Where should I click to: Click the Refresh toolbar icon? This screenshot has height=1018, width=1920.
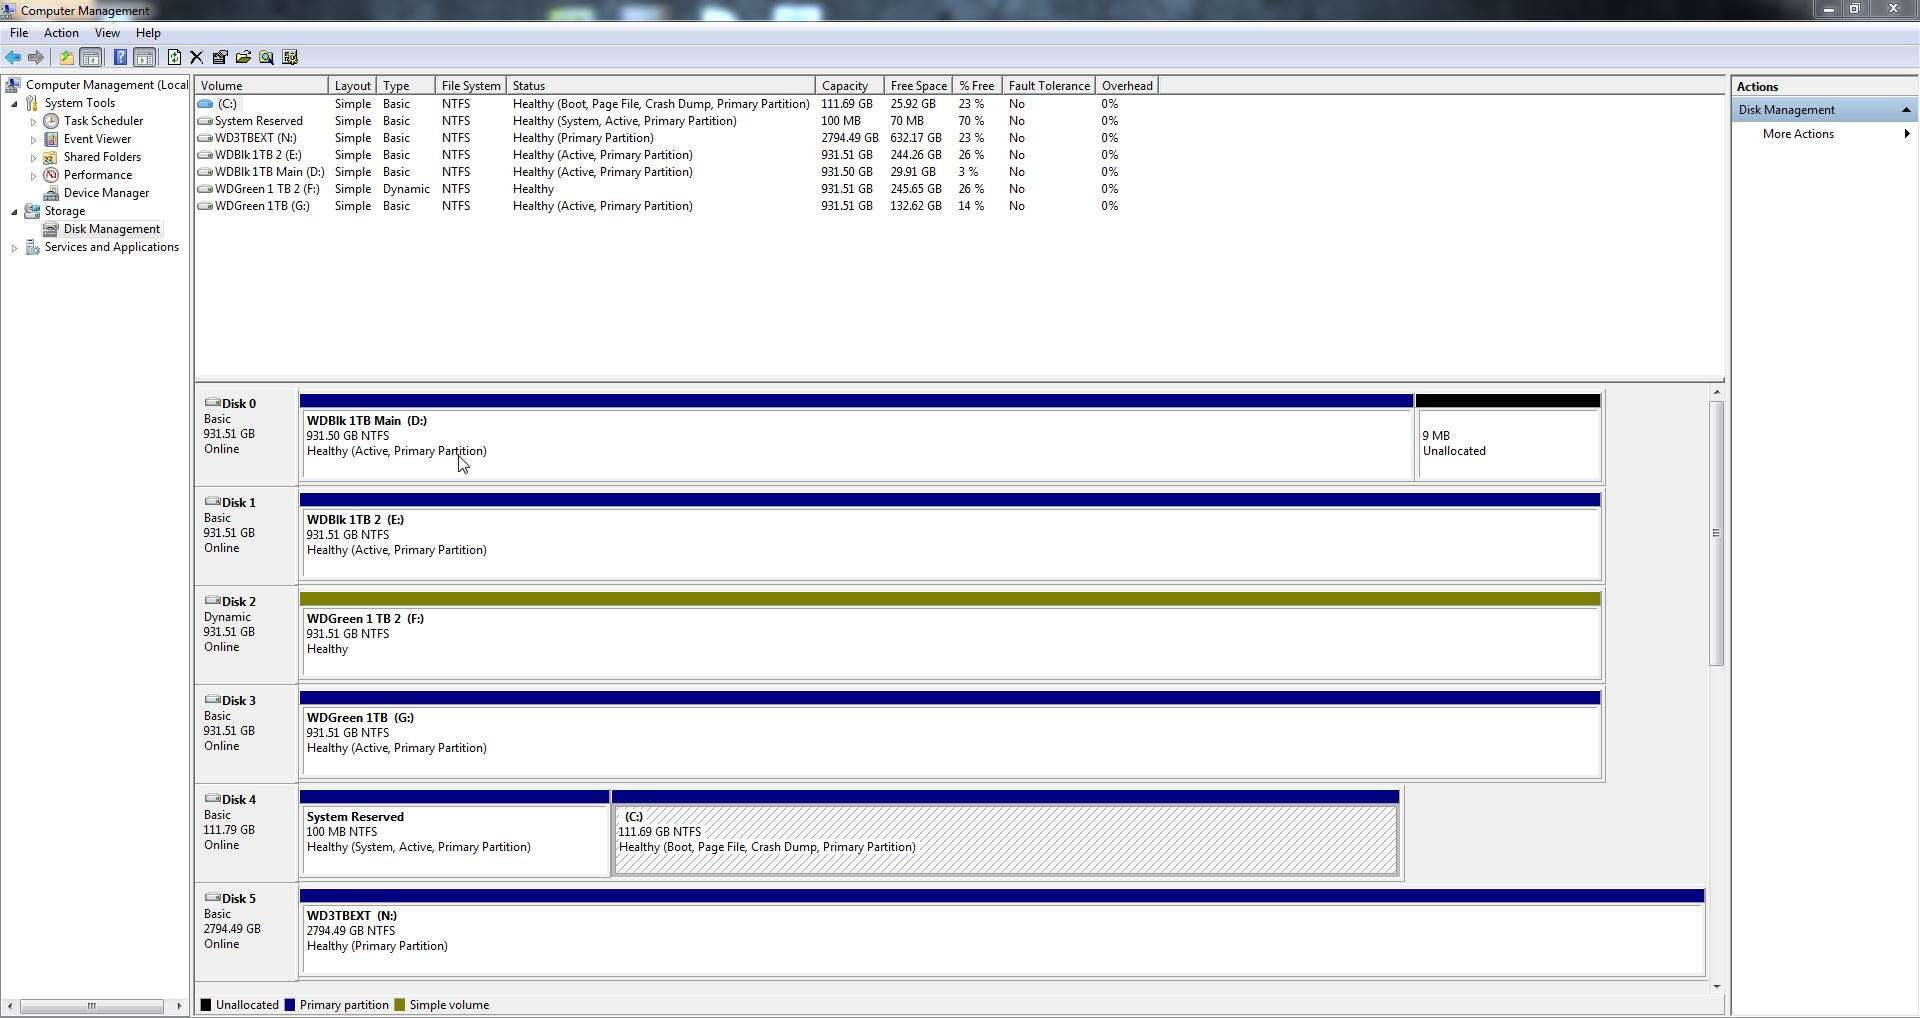click(x=174, y=57)
